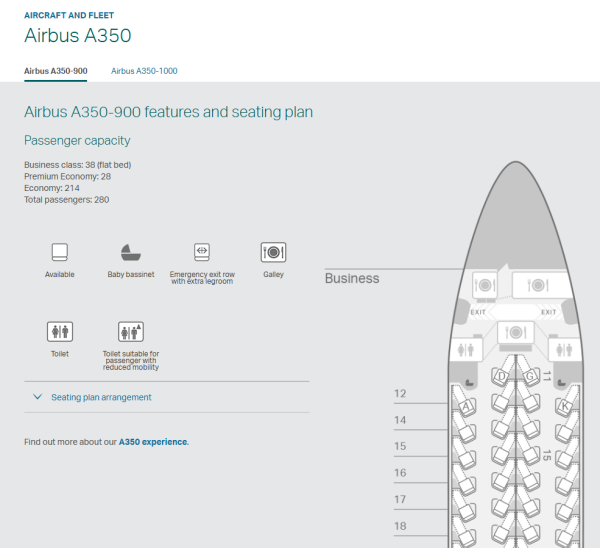Click the Available seat legend icon
600x548 pixels.
60,252
